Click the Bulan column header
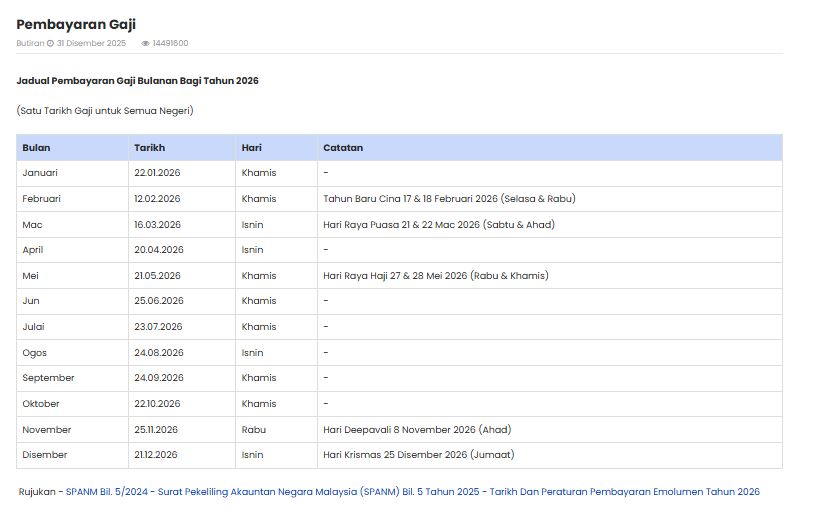 (36, 148)
